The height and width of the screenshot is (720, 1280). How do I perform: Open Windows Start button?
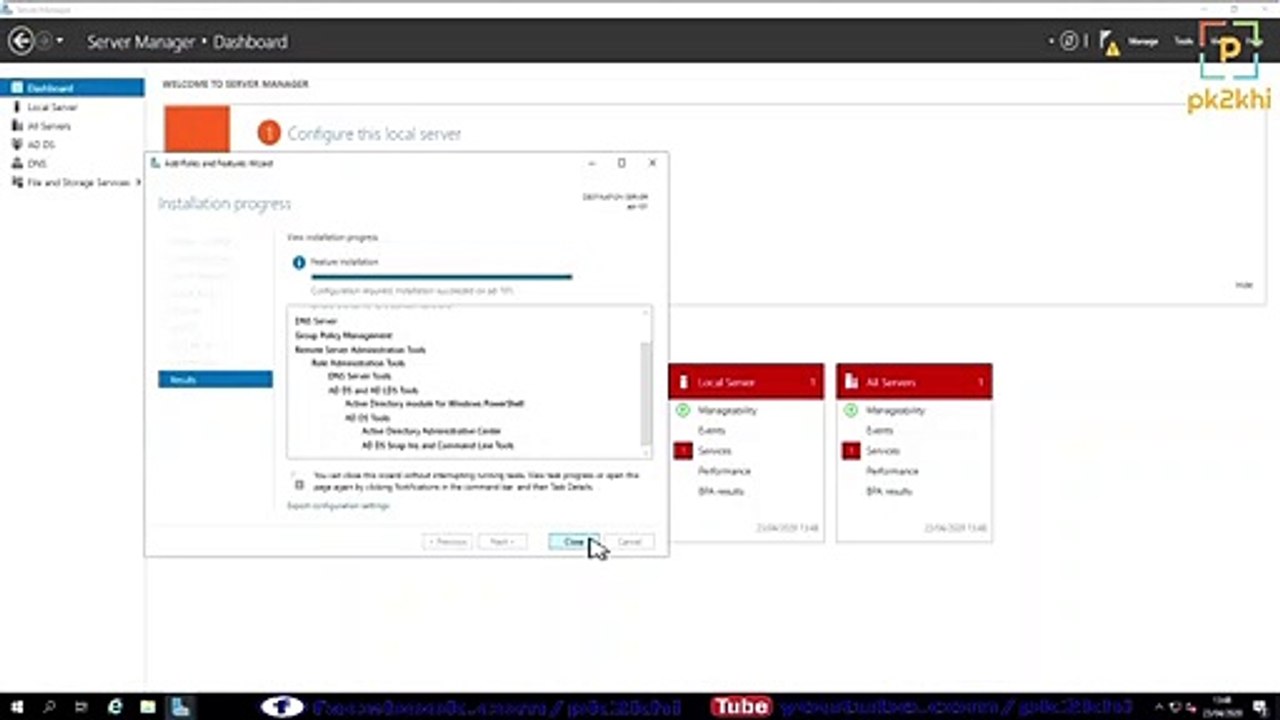coord(17,707)
